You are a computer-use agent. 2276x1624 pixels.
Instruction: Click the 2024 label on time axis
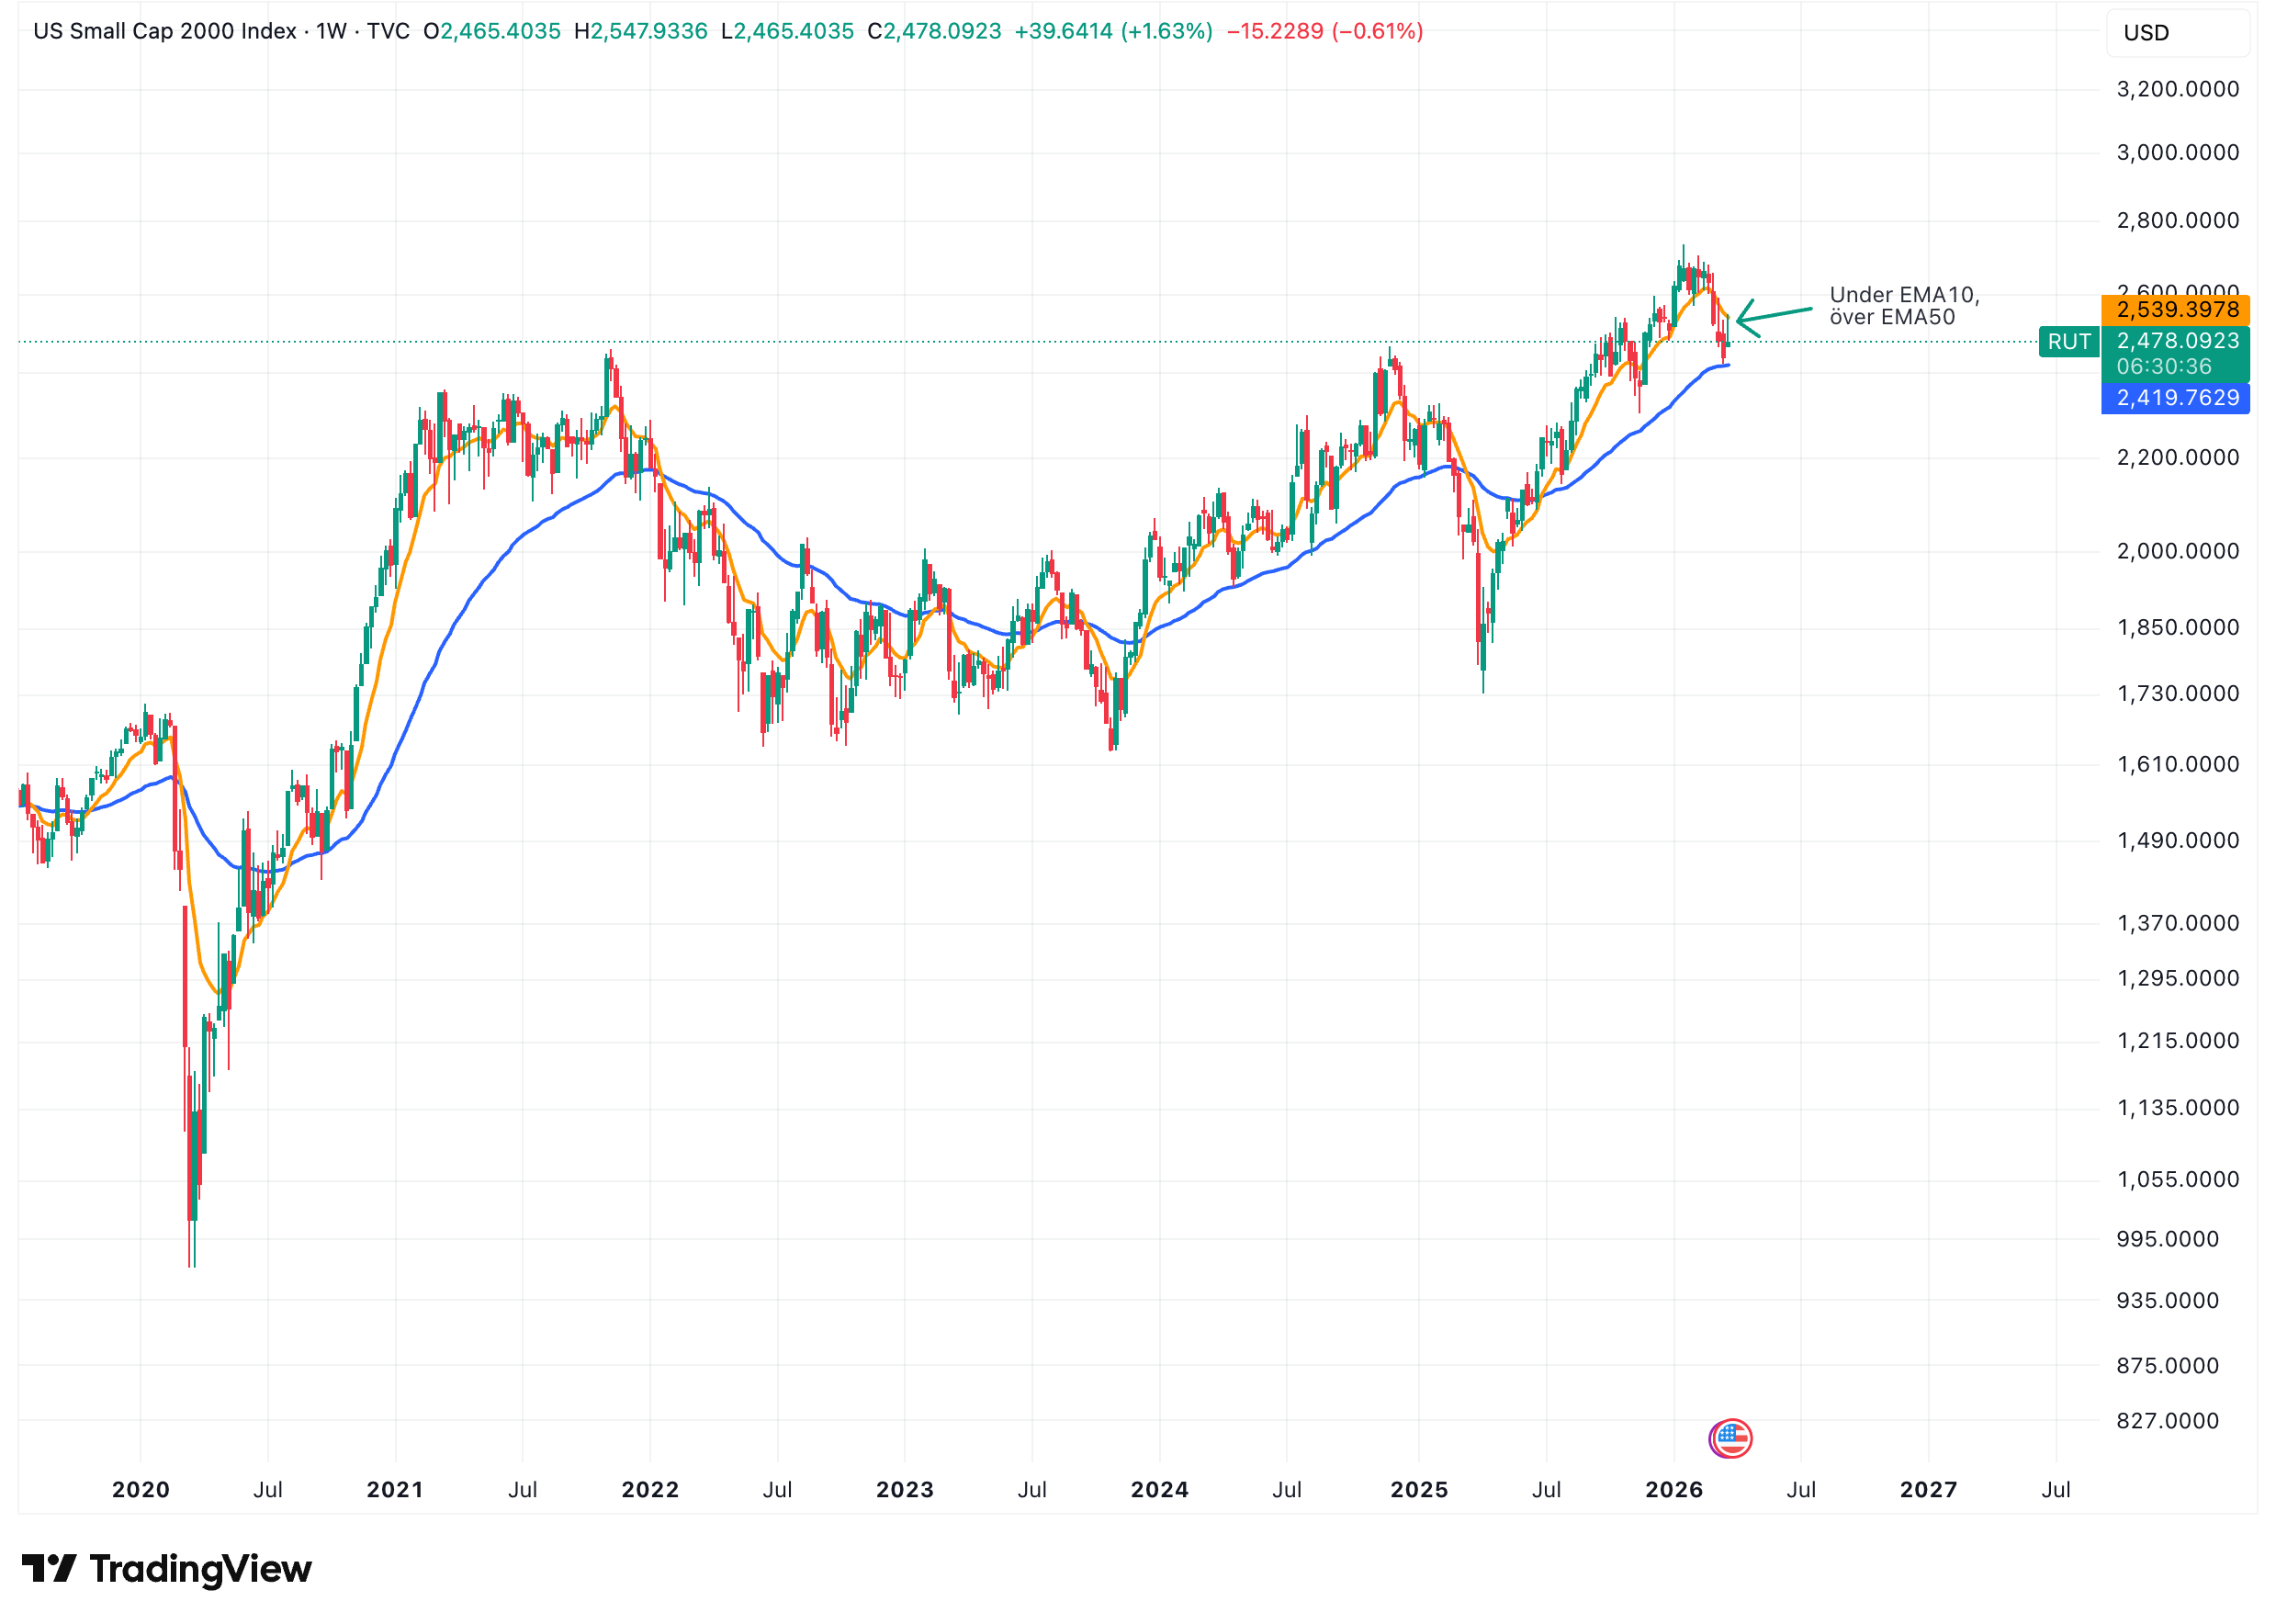tap(1160, 1490)
